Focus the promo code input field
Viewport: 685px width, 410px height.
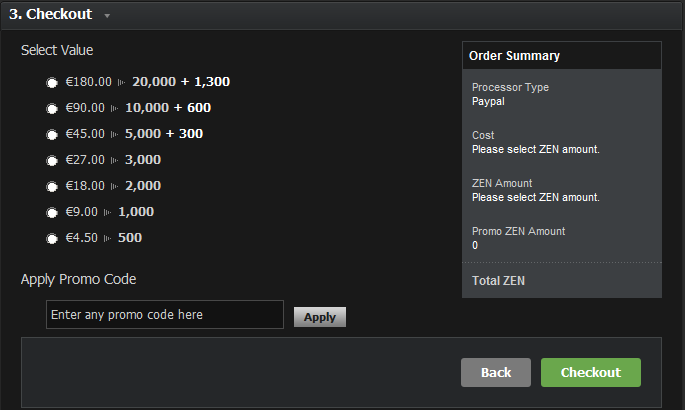(164, 315)
